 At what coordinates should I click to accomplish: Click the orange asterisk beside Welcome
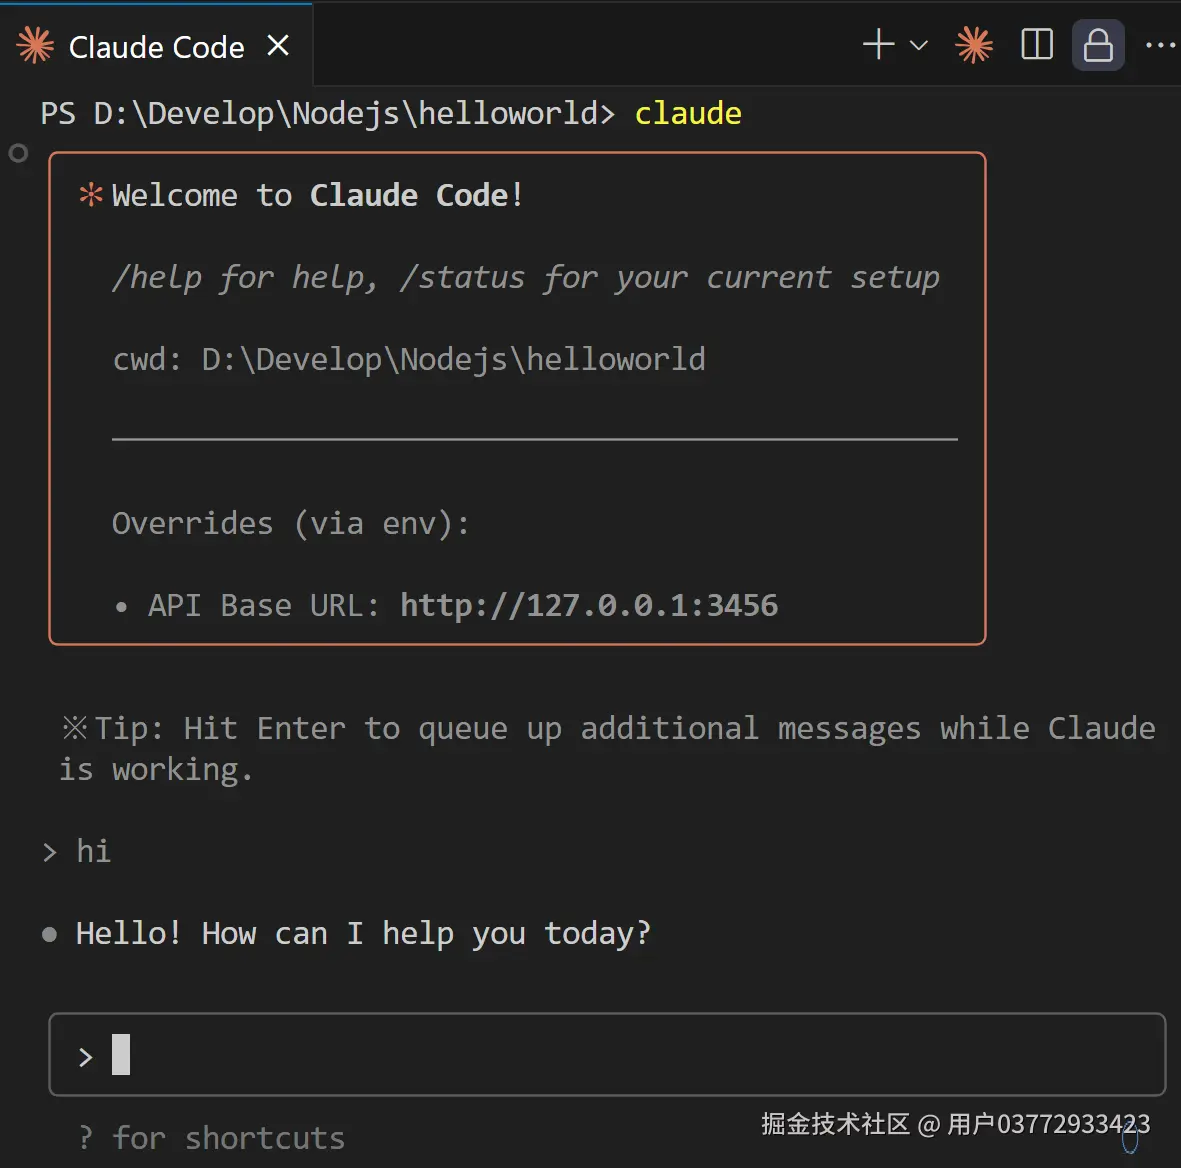pyautogui.click(x=91, y=195)
